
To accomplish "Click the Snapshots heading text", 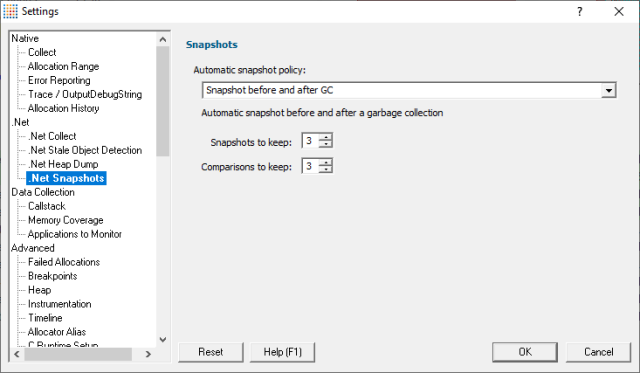I will coord(211,44).
